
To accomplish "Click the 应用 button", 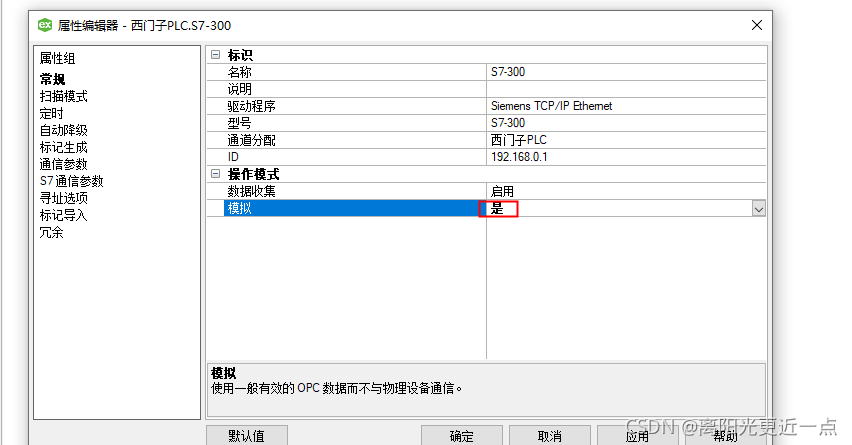I will click(x=637, y=436).
